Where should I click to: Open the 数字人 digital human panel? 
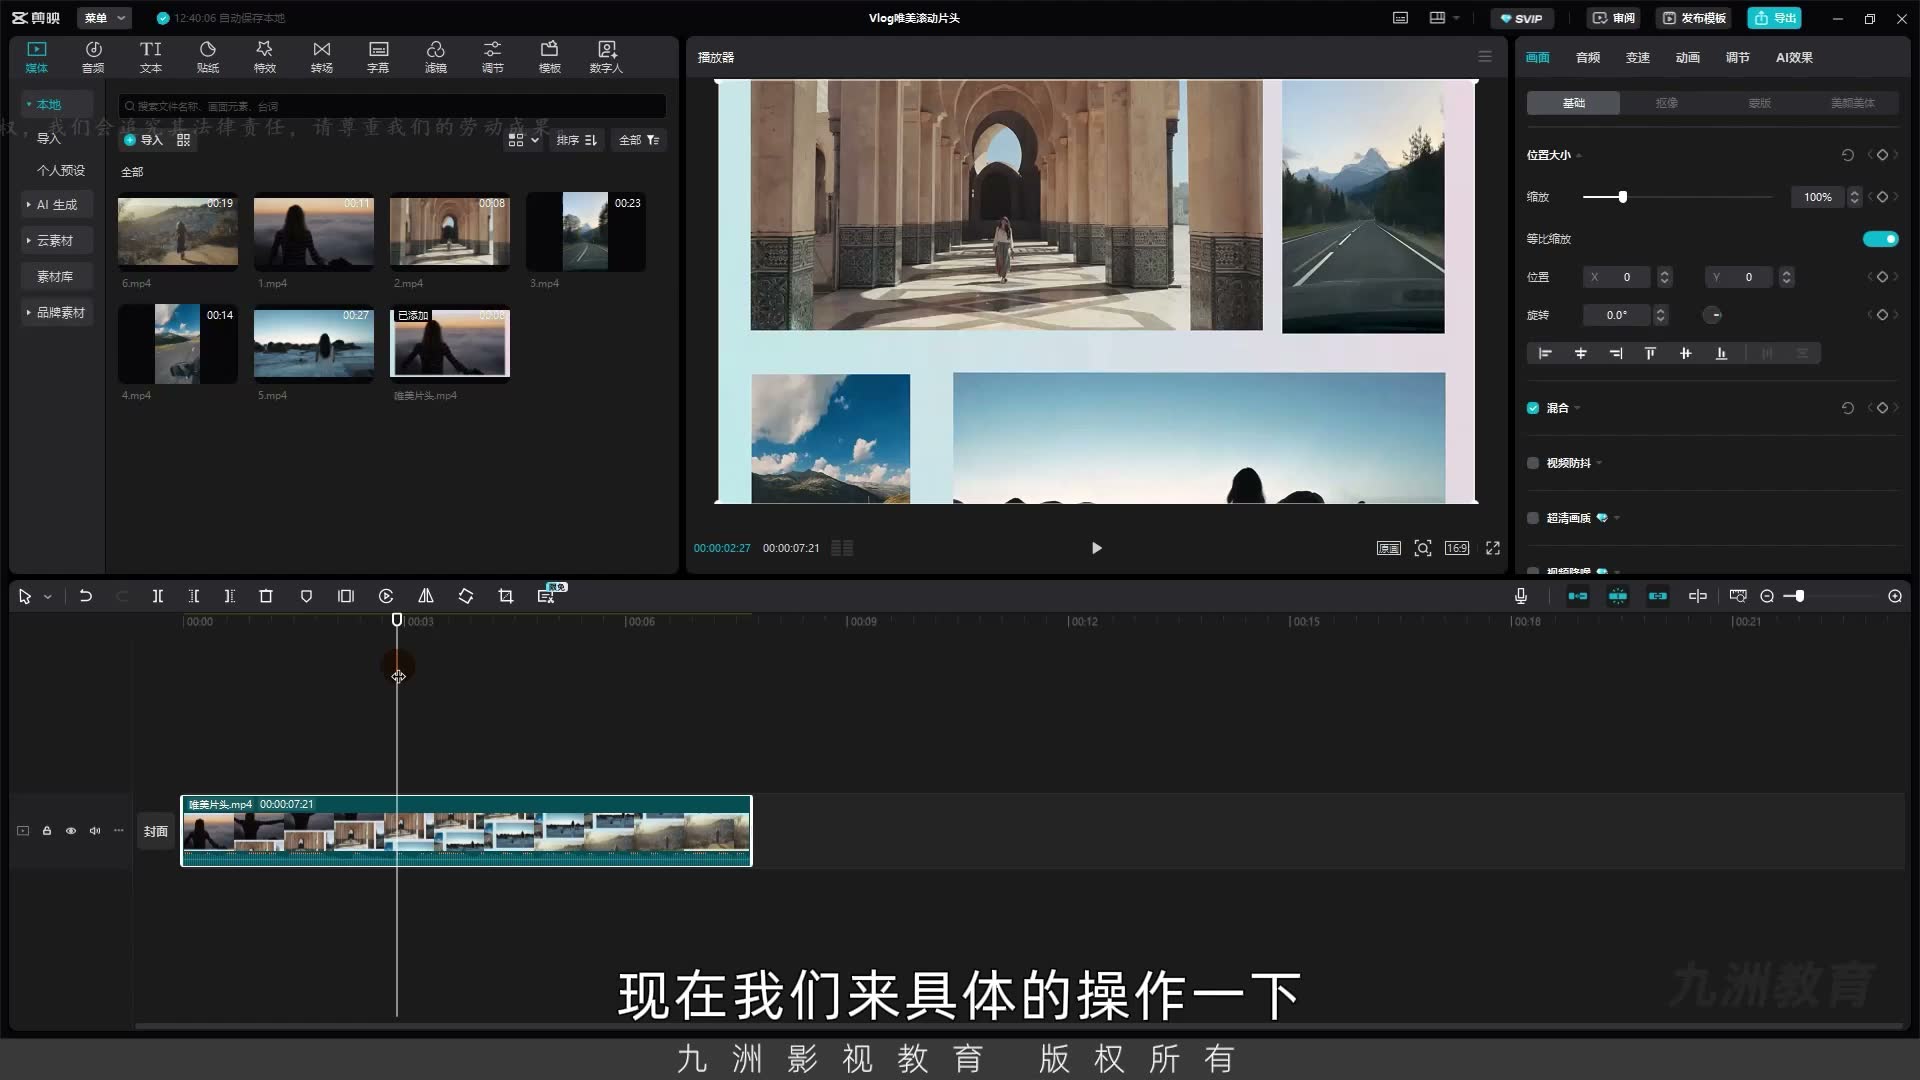pyautogui.click(x=606, y=57)
